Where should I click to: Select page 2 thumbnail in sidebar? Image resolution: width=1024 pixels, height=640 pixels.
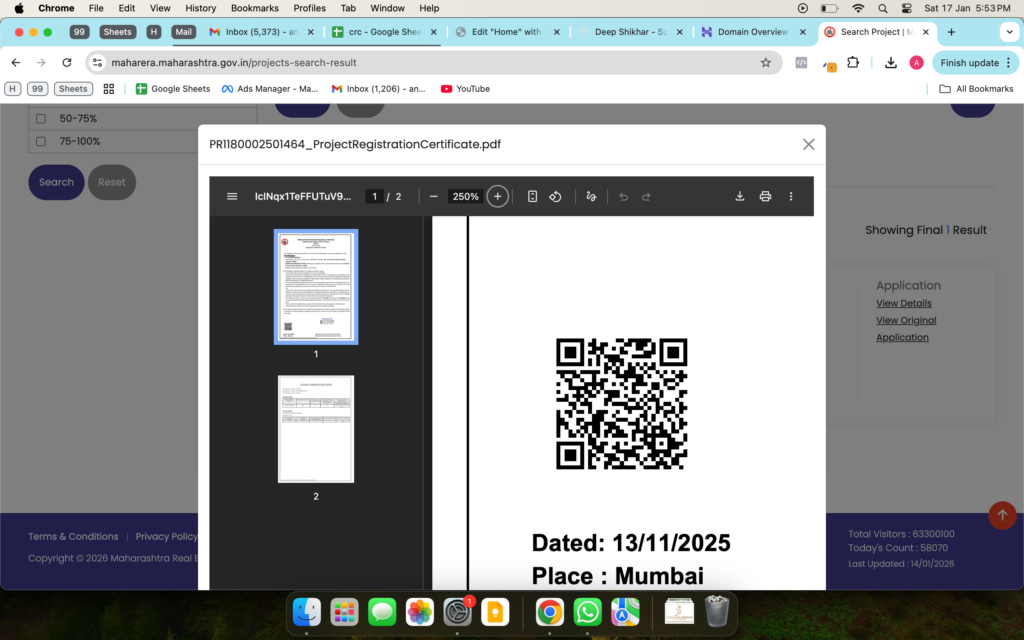click(x=316, y=429)
